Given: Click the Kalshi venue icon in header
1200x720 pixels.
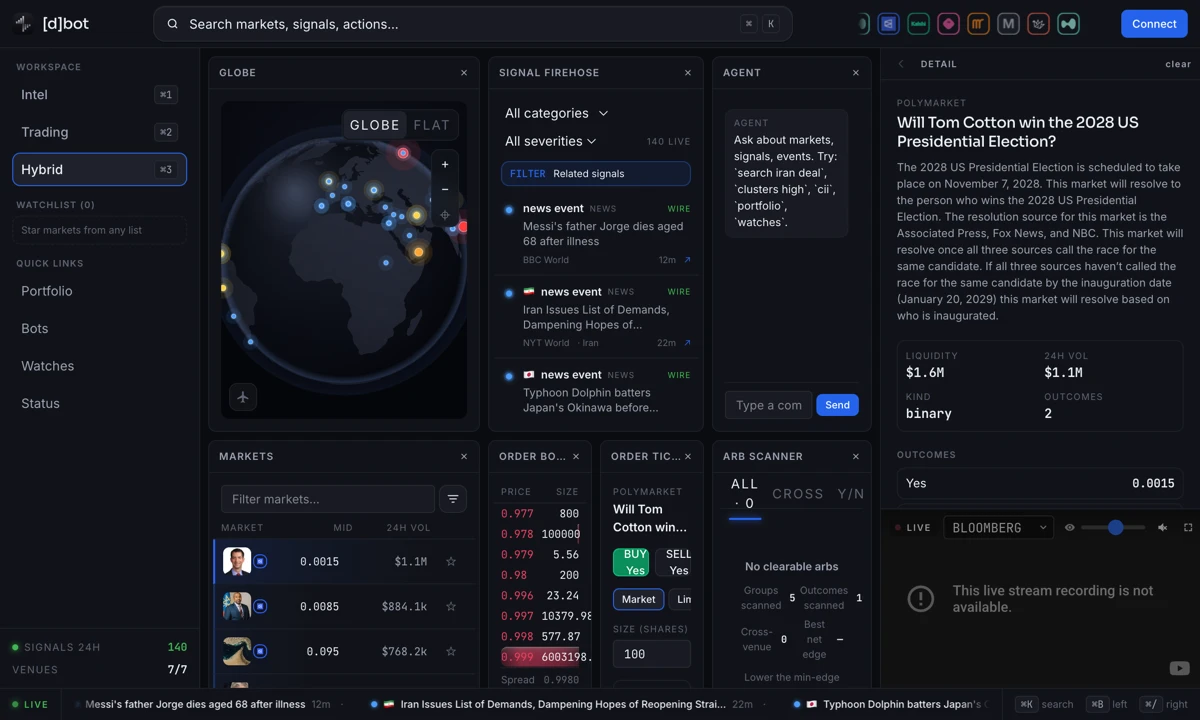Looking at the screenshot, I should (x=918, y=24).
